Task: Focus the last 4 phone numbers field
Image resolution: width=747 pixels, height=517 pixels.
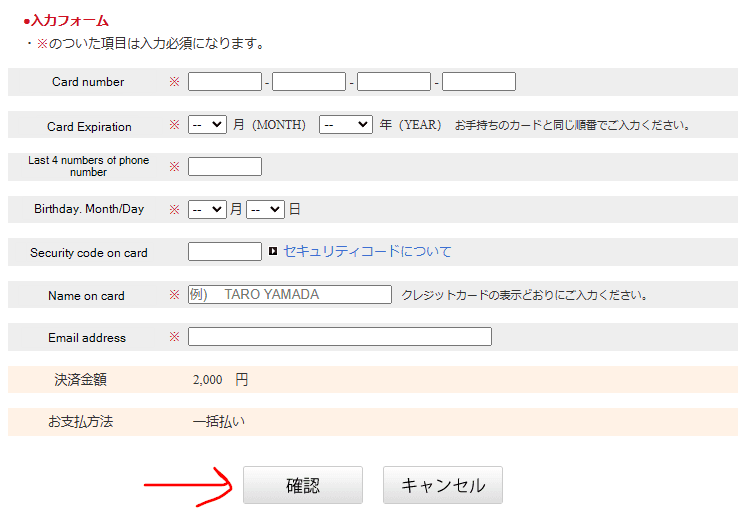Action: (225, 167)
